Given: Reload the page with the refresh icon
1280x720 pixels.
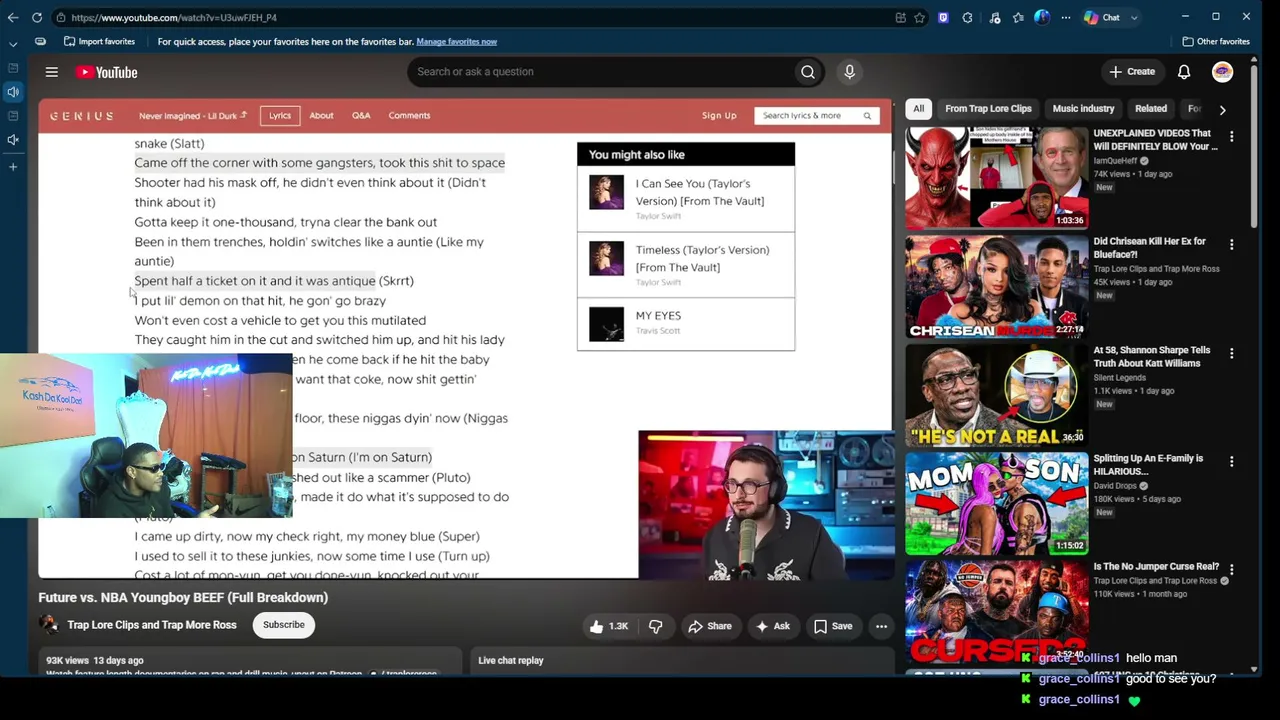Looking at the screenshot, I should pos(37,17).
